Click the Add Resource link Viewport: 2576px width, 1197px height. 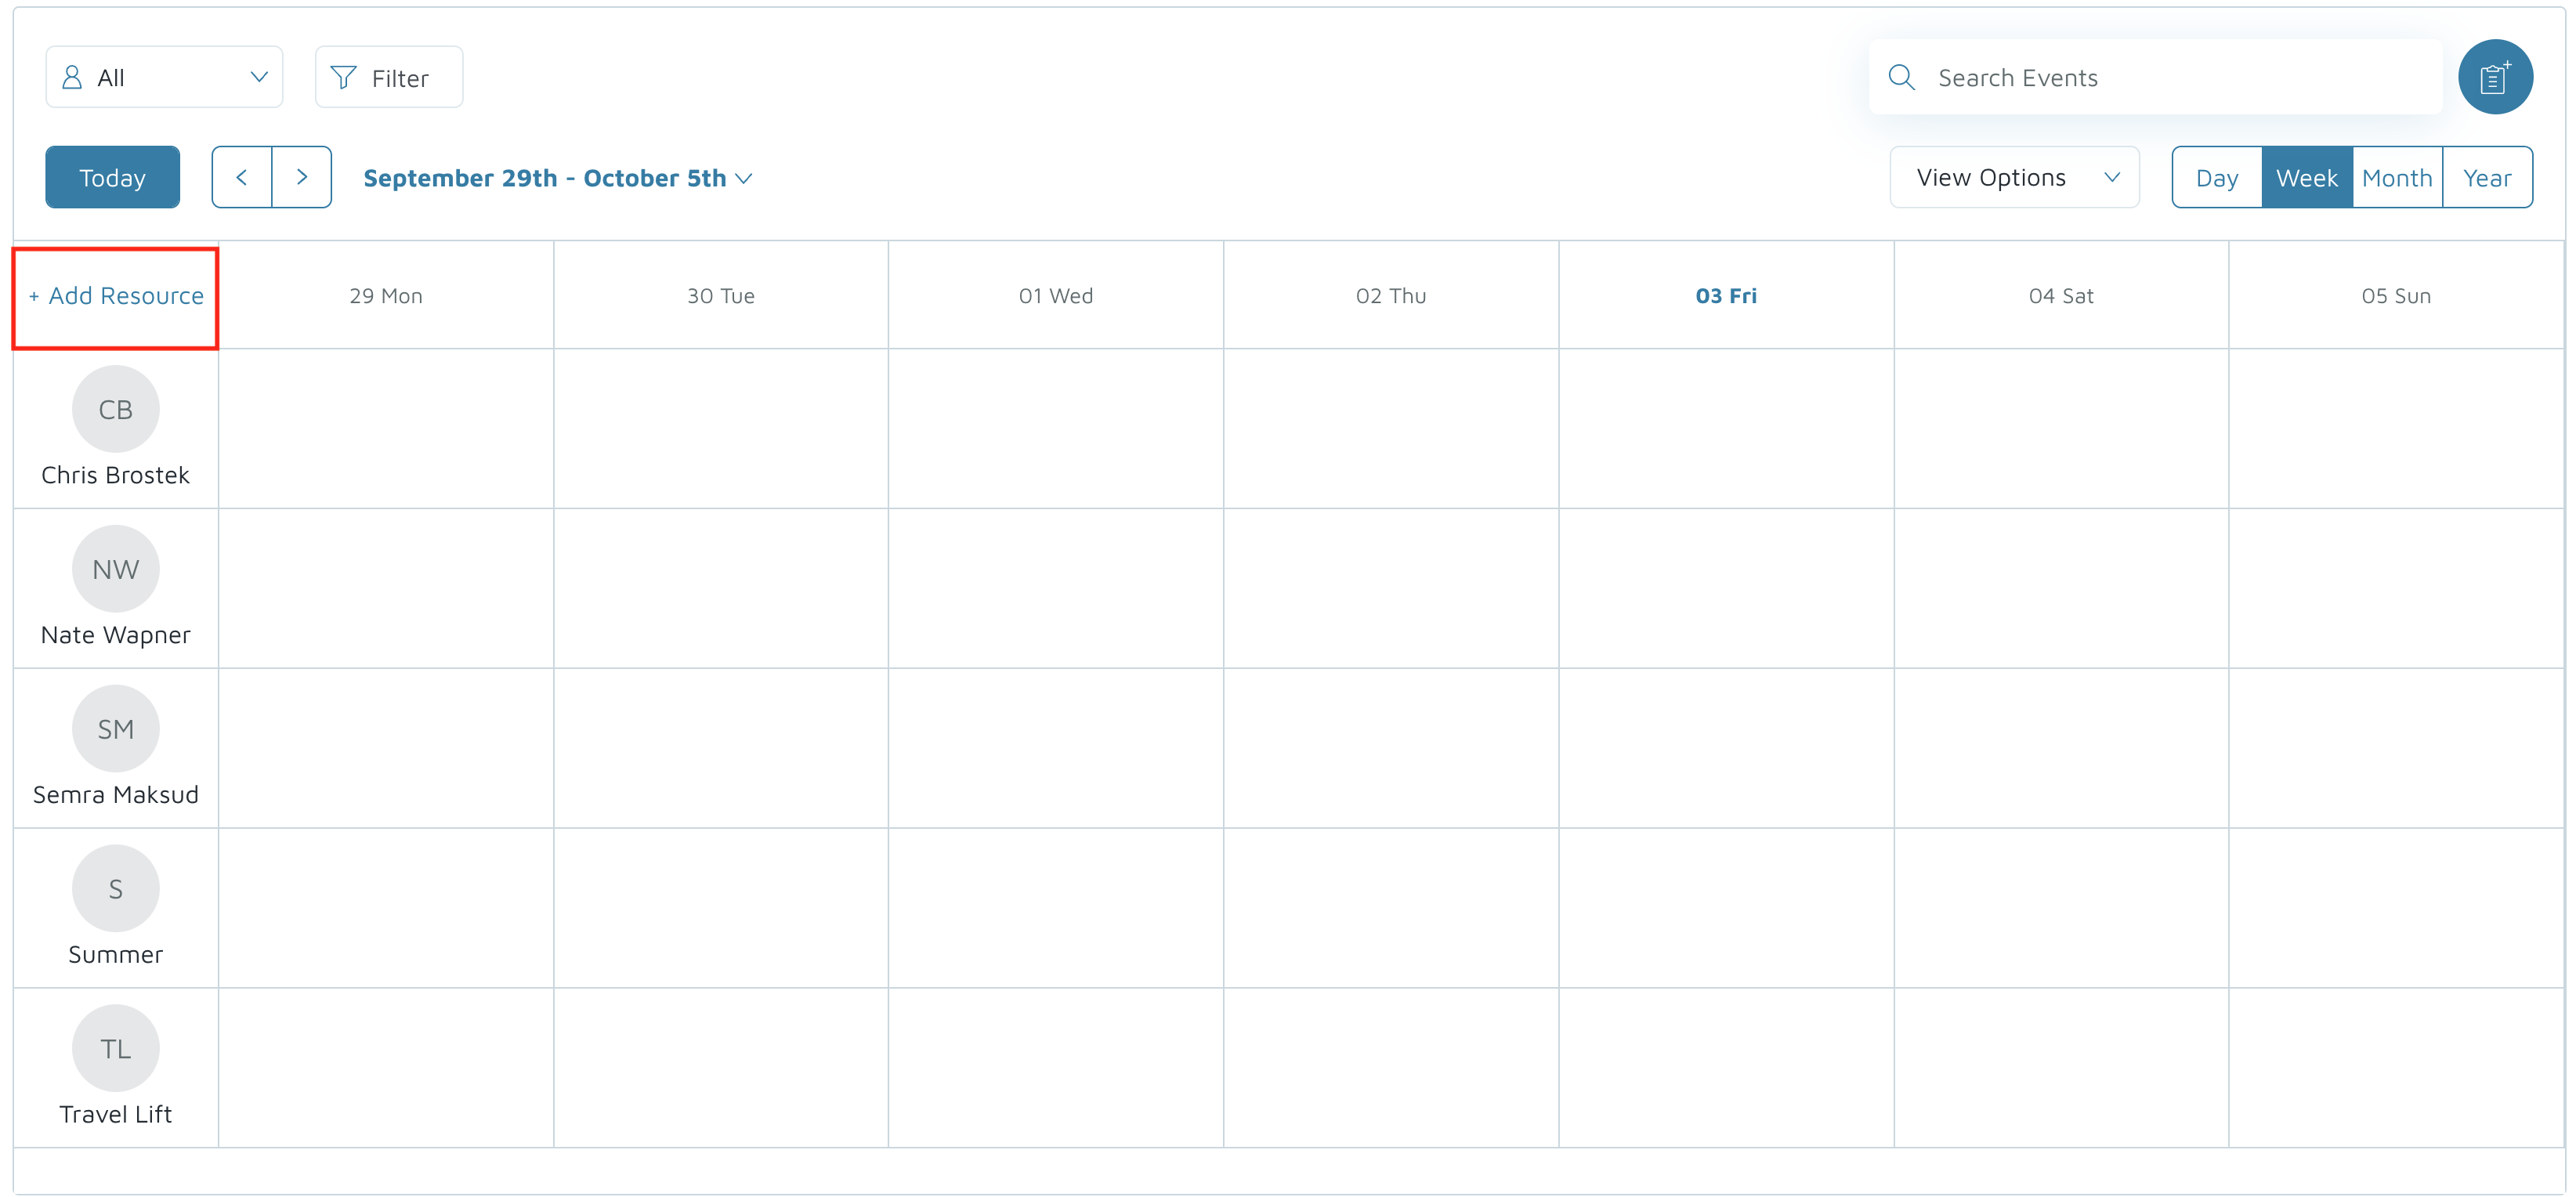(x=117, y=296)
